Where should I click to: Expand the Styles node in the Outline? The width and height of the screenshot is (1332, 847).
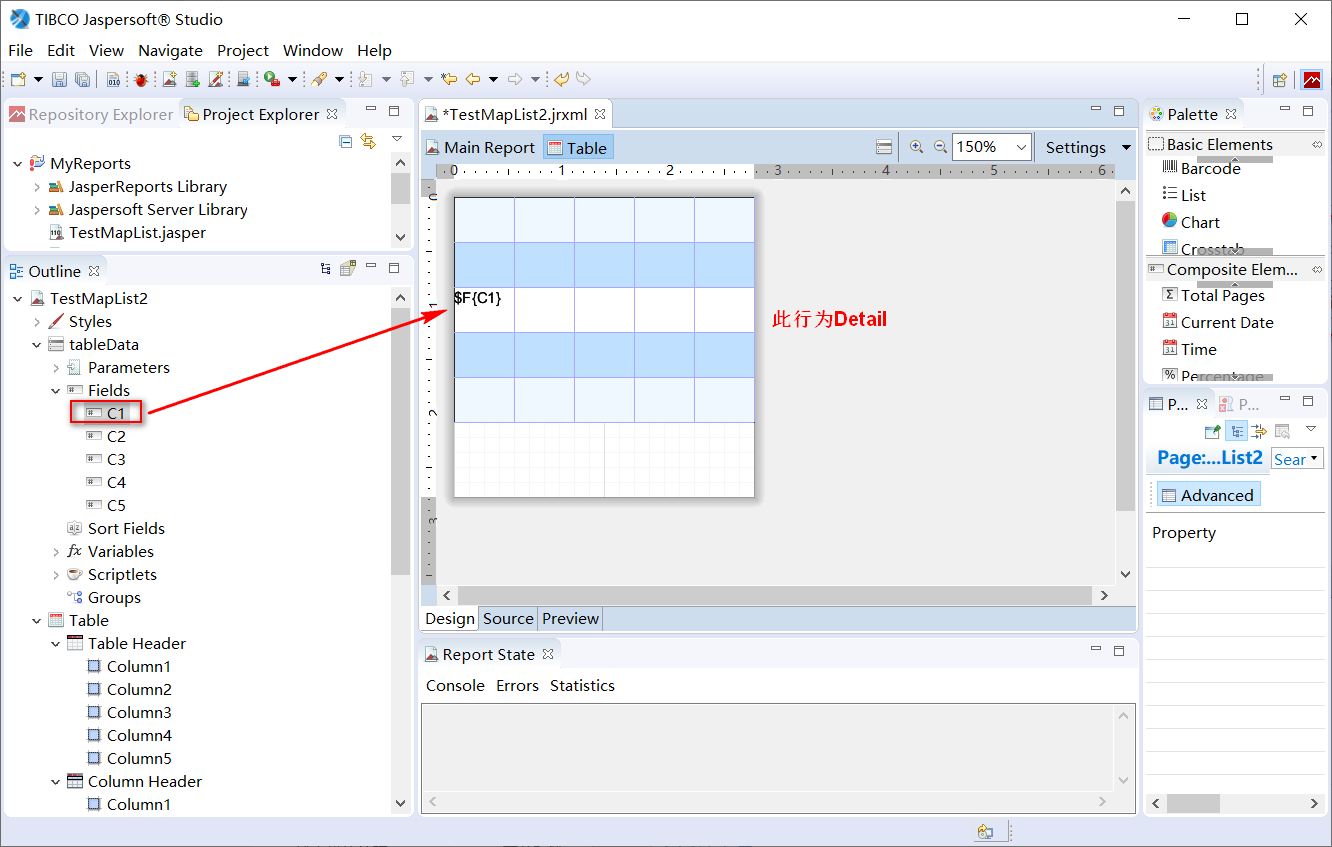click(x=37, y=322)
